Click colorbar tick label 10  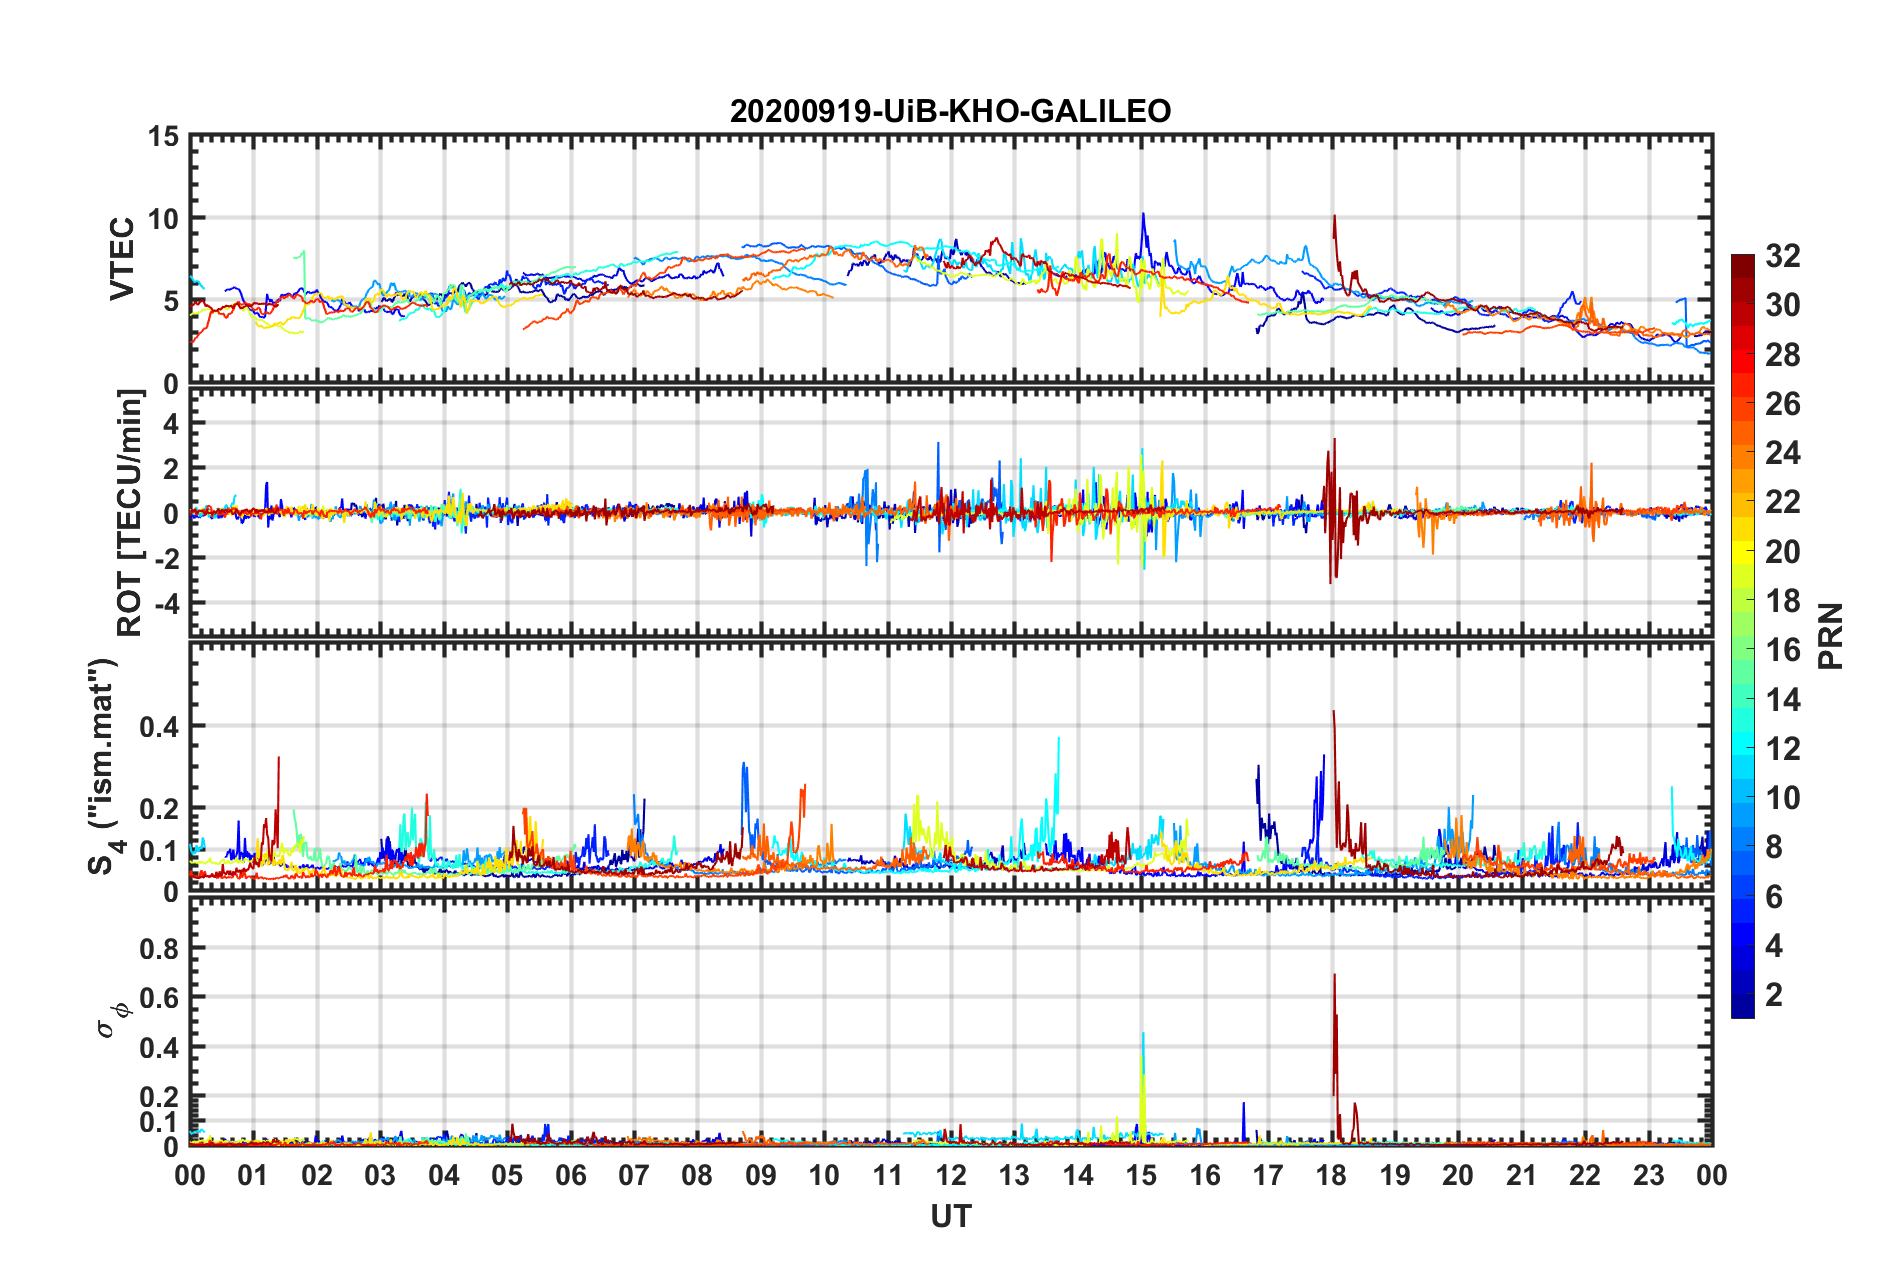click(x=1783, y=798)
